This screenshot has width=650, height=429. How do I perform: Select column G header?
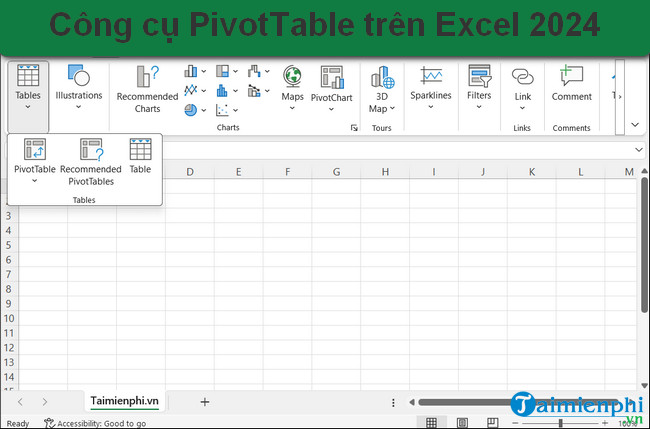pyautogui.click(x=336, y=172)
